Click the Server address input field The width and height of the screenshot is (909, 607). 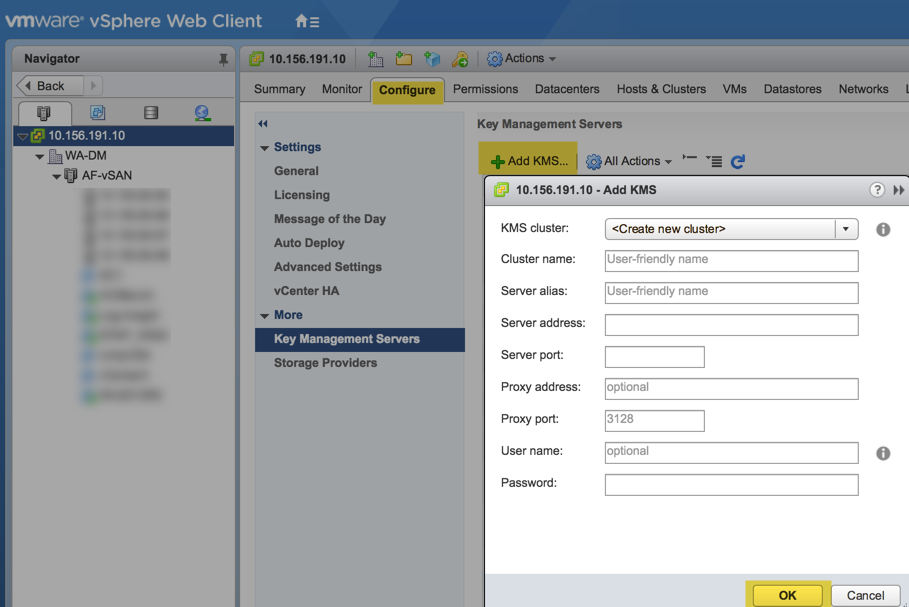731,325
